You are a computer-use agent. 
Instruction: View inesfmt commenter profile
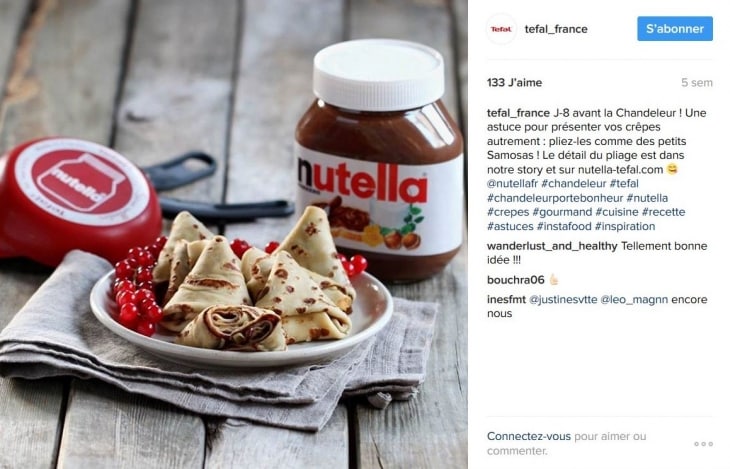[x=506, y=299]
